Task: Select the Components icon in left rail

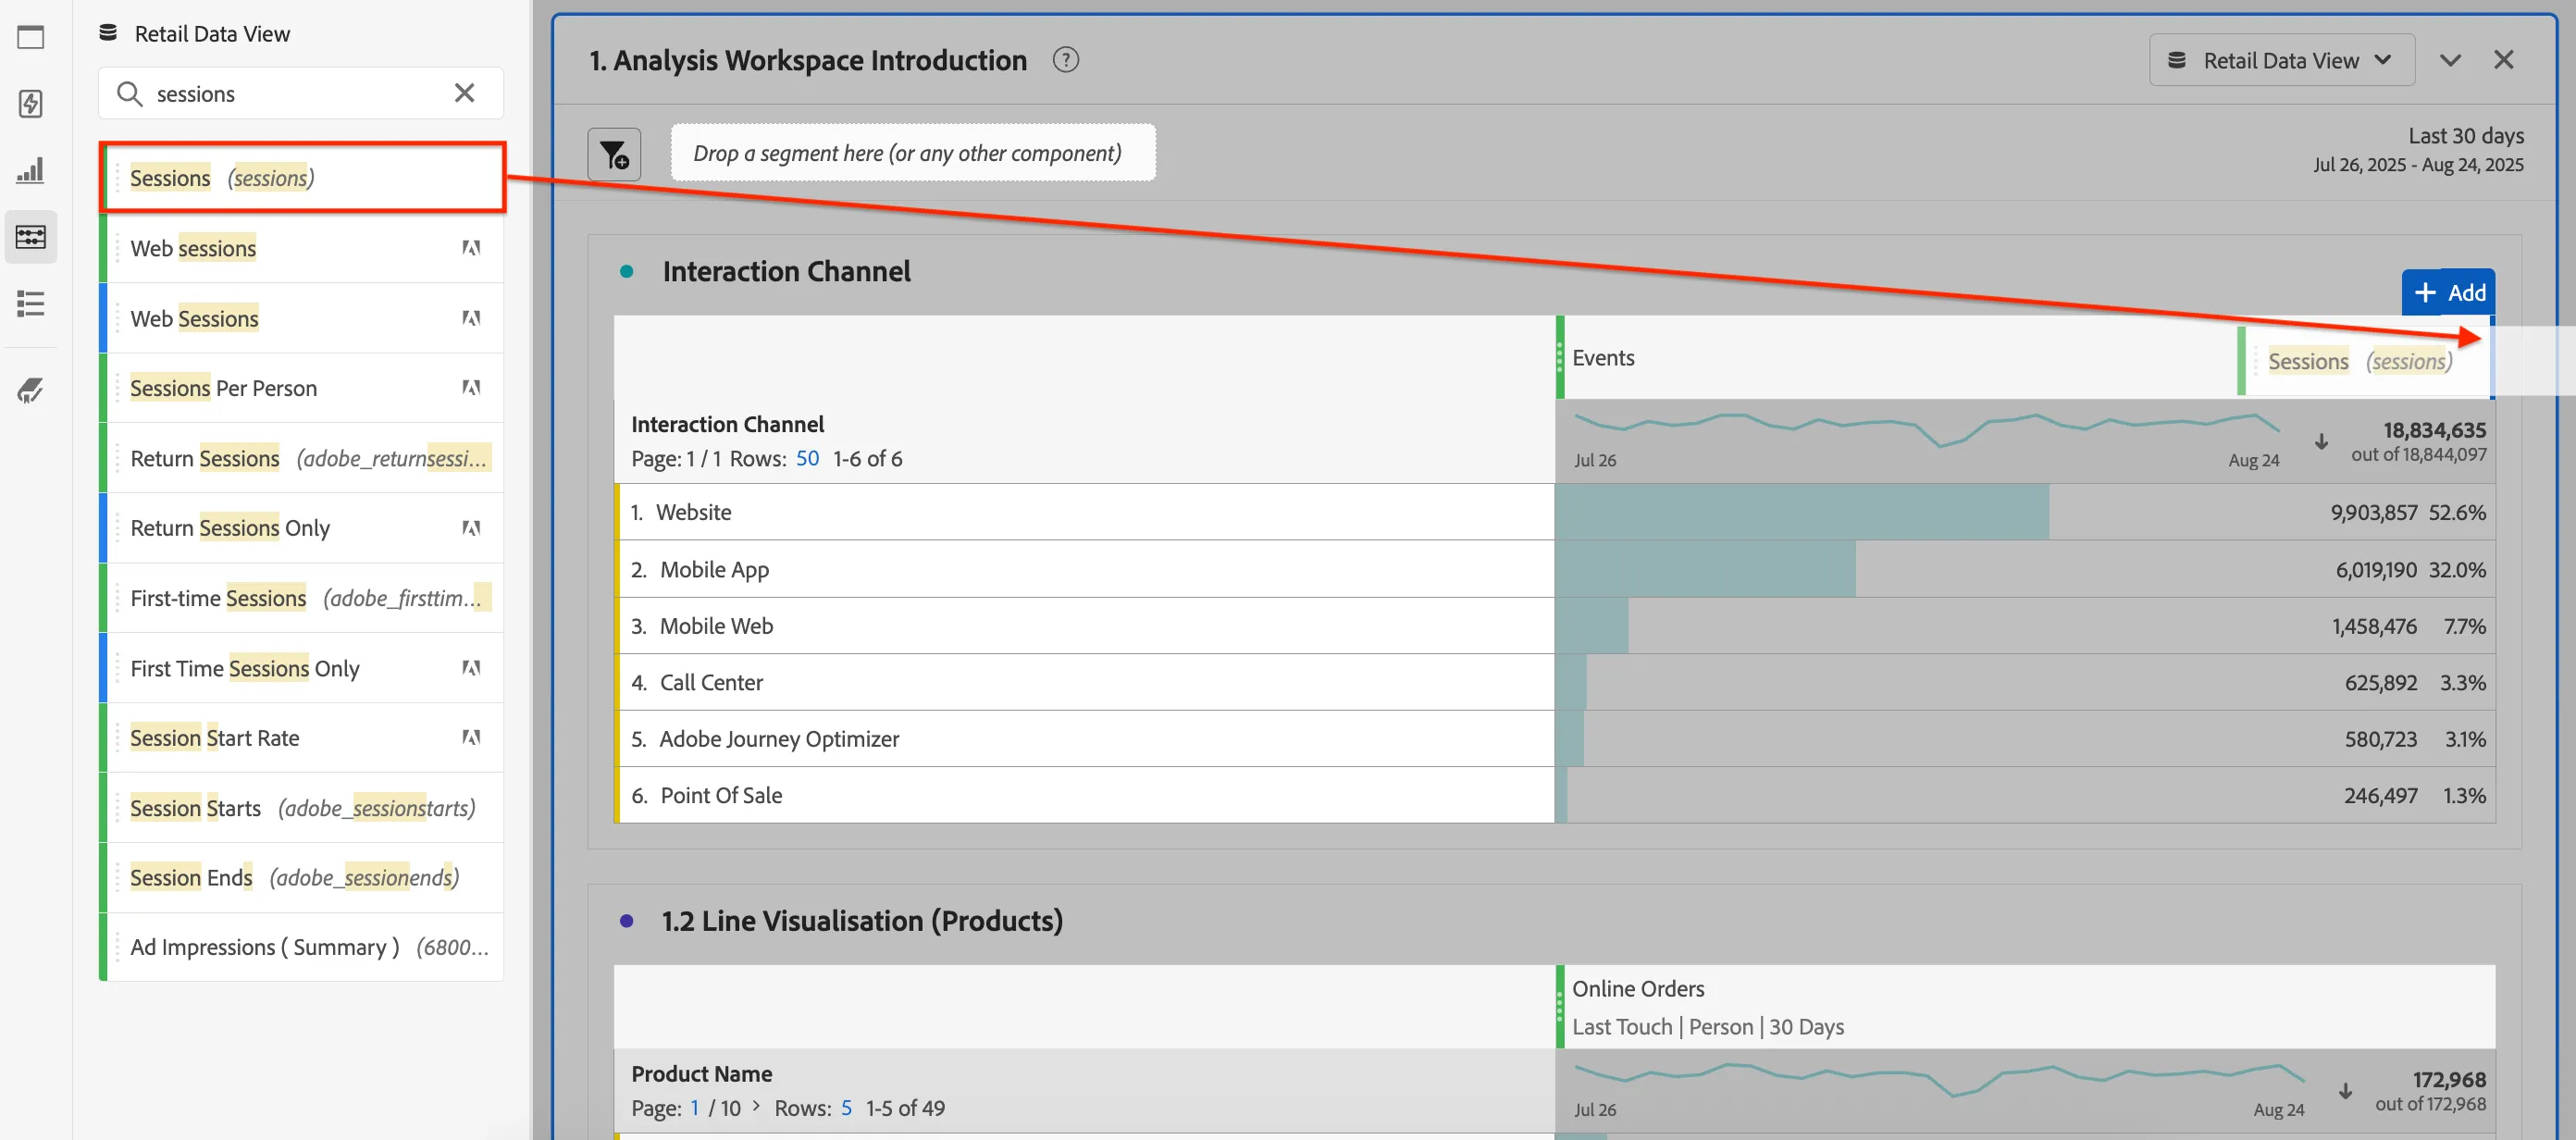Action: coord(31,237)
